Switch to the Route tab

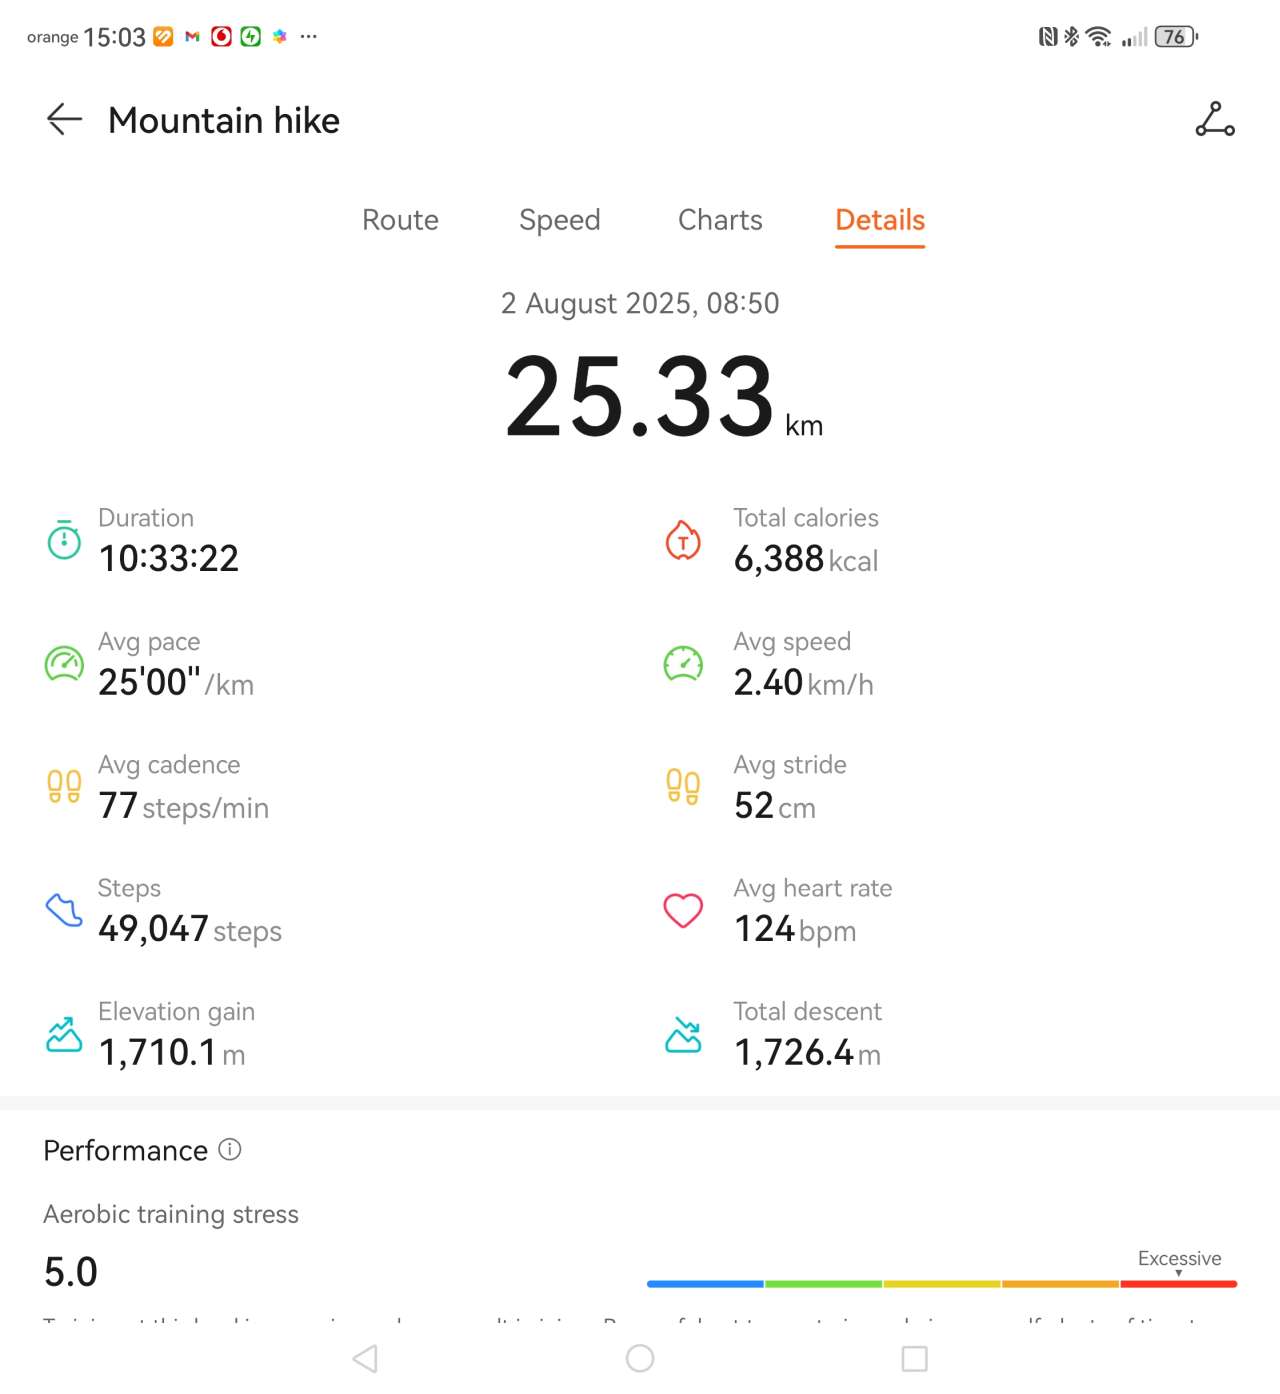click(400, 220)
